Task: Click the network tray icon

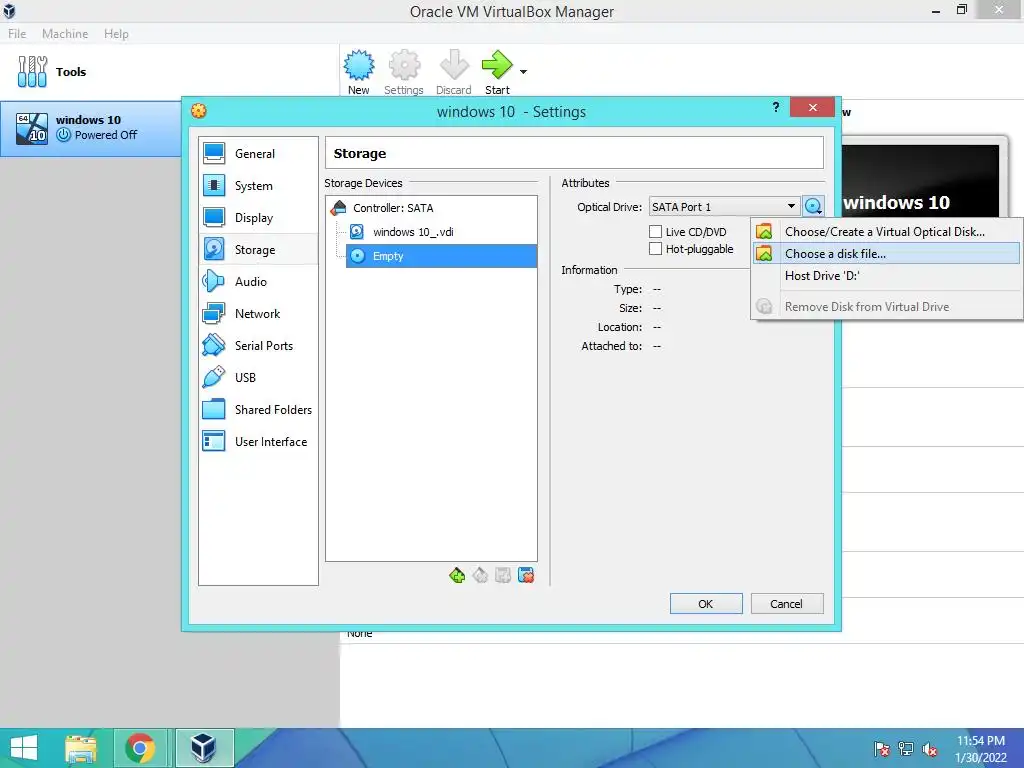Action: coord(906,749)
